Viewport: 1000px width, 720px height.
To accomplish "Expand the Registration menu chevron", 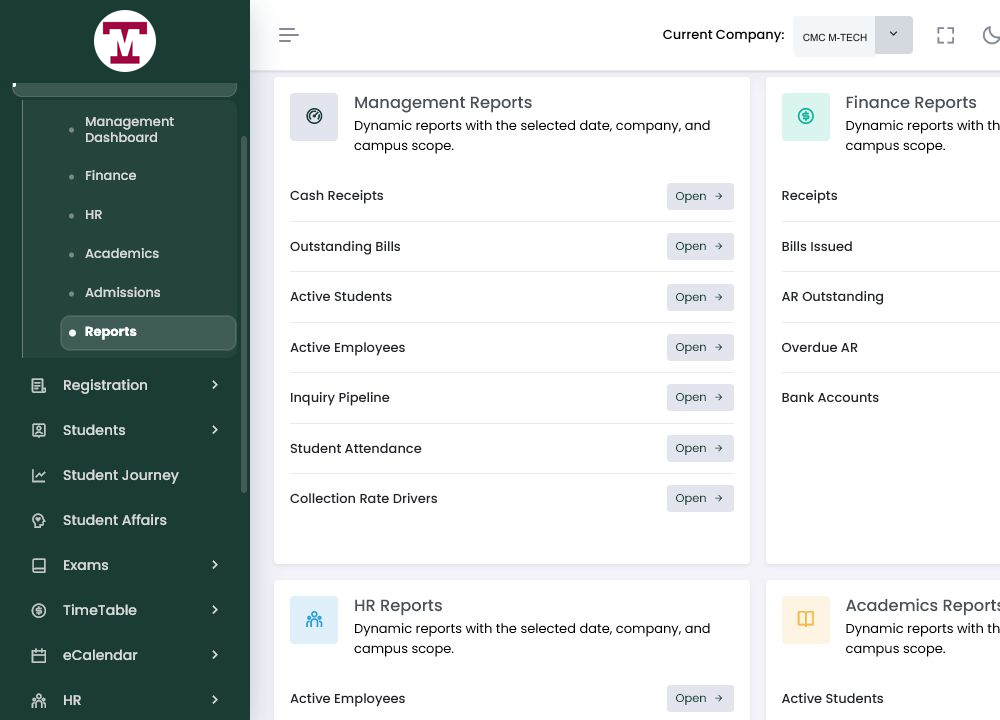I will [215, 385].
